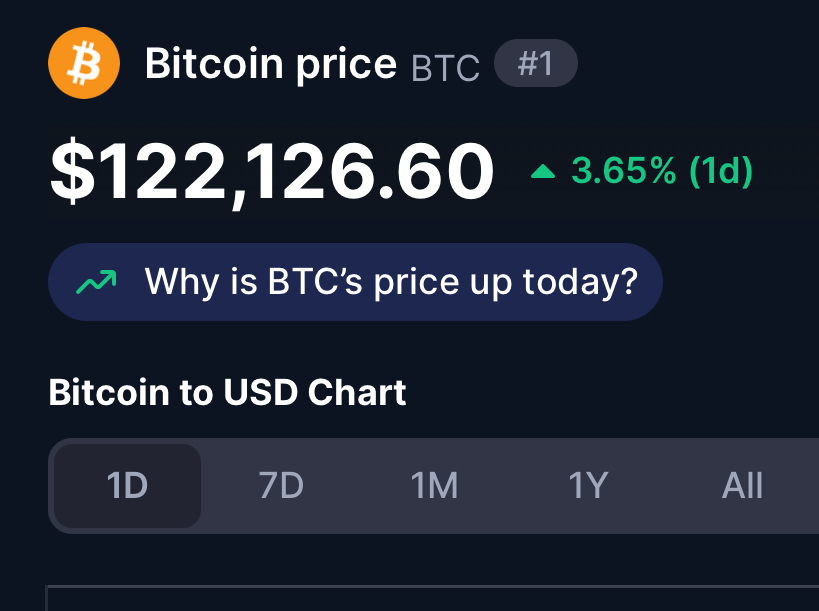819x611 pixels.
Task: Click the 3.65% change percentage
Action: (624, 171)
